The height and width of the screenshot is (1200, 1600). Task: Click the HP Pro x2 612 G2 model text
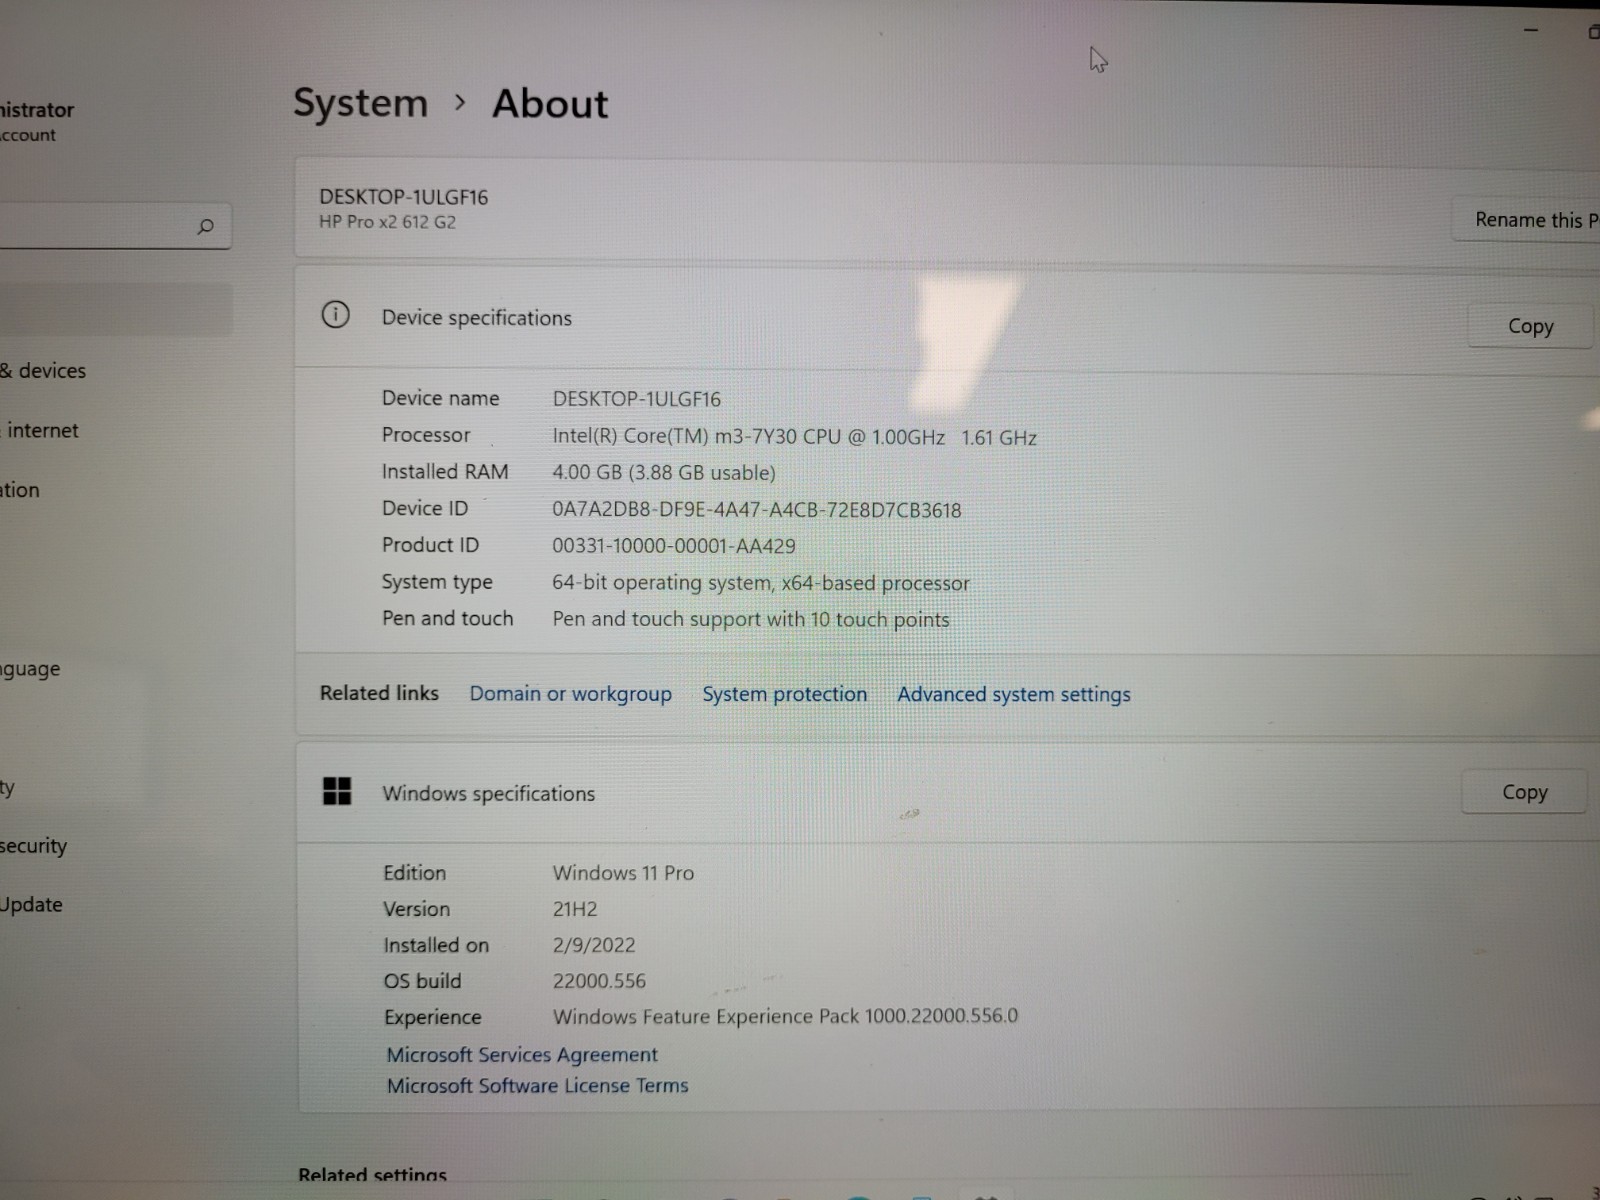tap(387, 222)
